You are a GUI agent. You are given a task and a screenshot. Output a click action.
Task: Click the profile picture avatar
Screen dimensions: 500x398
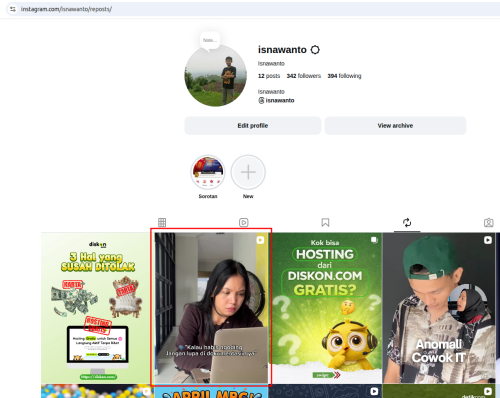pos(216,75)
